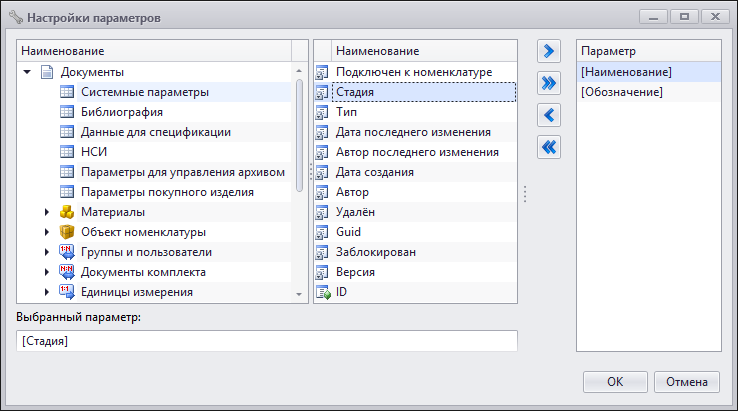Expand the Группы и пользователи node
Viewport: 738px width, 411px height.
(47, 252)
